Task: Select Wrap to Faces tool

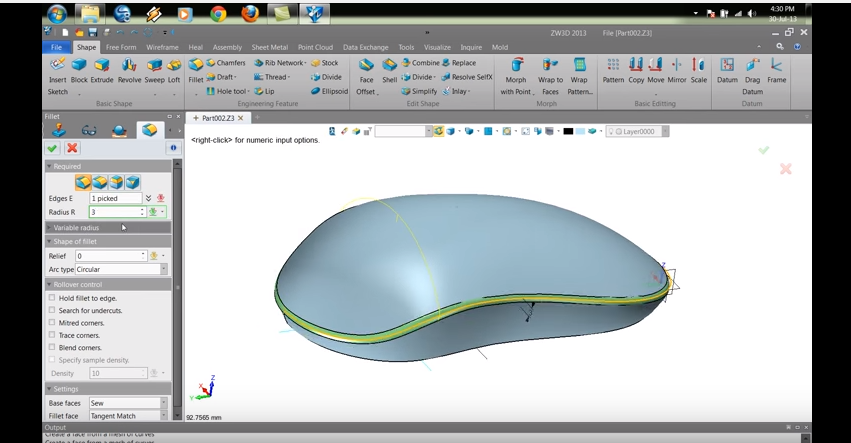Action: pyautogui.click(x=550, y=77)
